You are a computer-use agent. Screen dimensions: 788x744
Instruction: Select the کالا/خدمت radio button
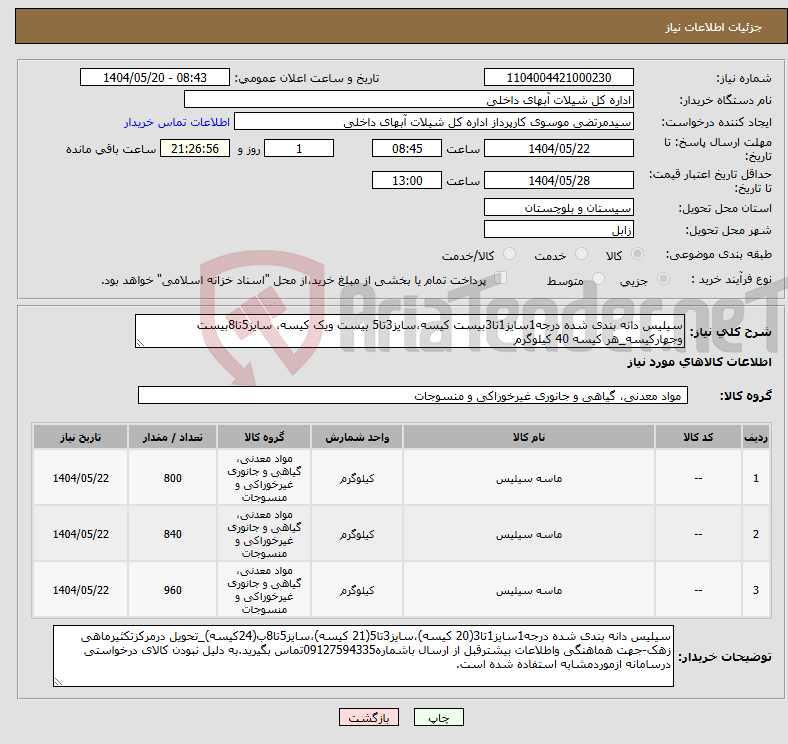point(510,254)
